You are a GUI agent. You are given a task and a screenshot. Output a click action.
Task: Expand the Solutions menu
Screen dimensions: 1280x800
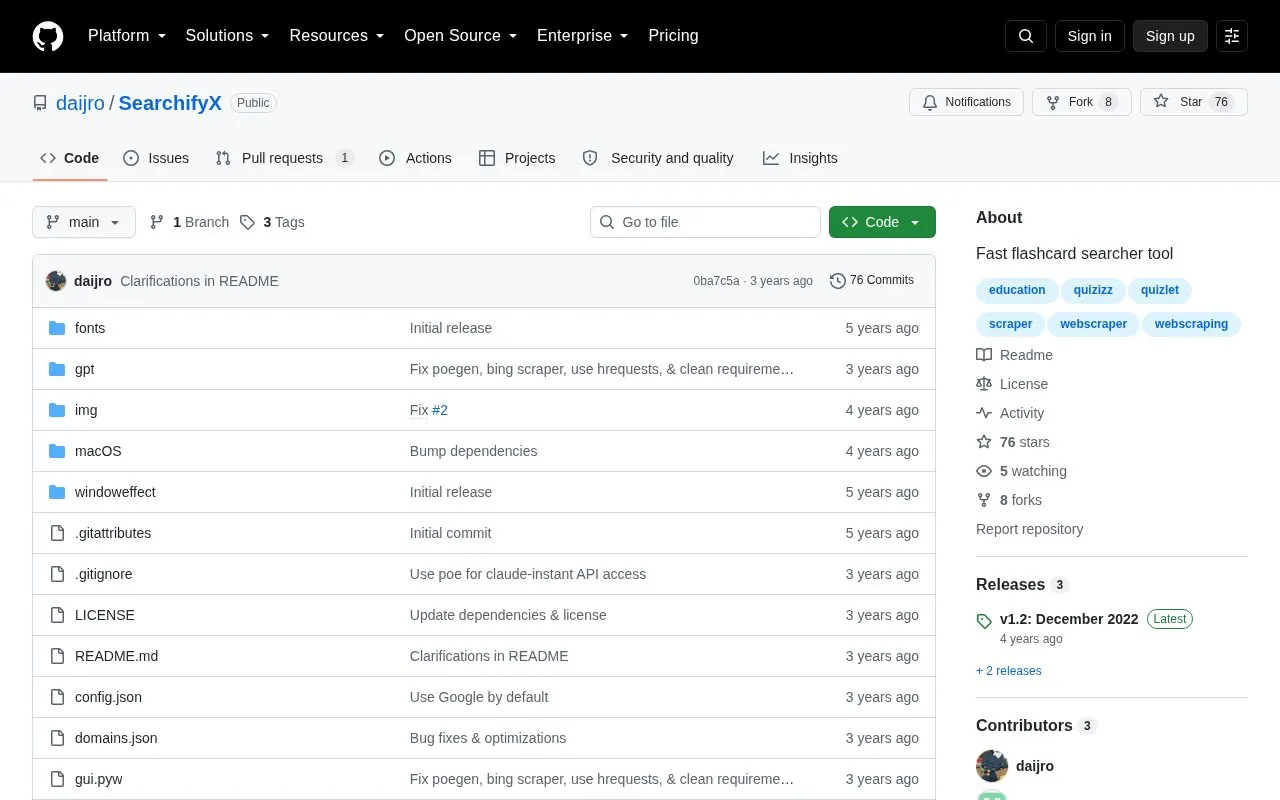228,36
